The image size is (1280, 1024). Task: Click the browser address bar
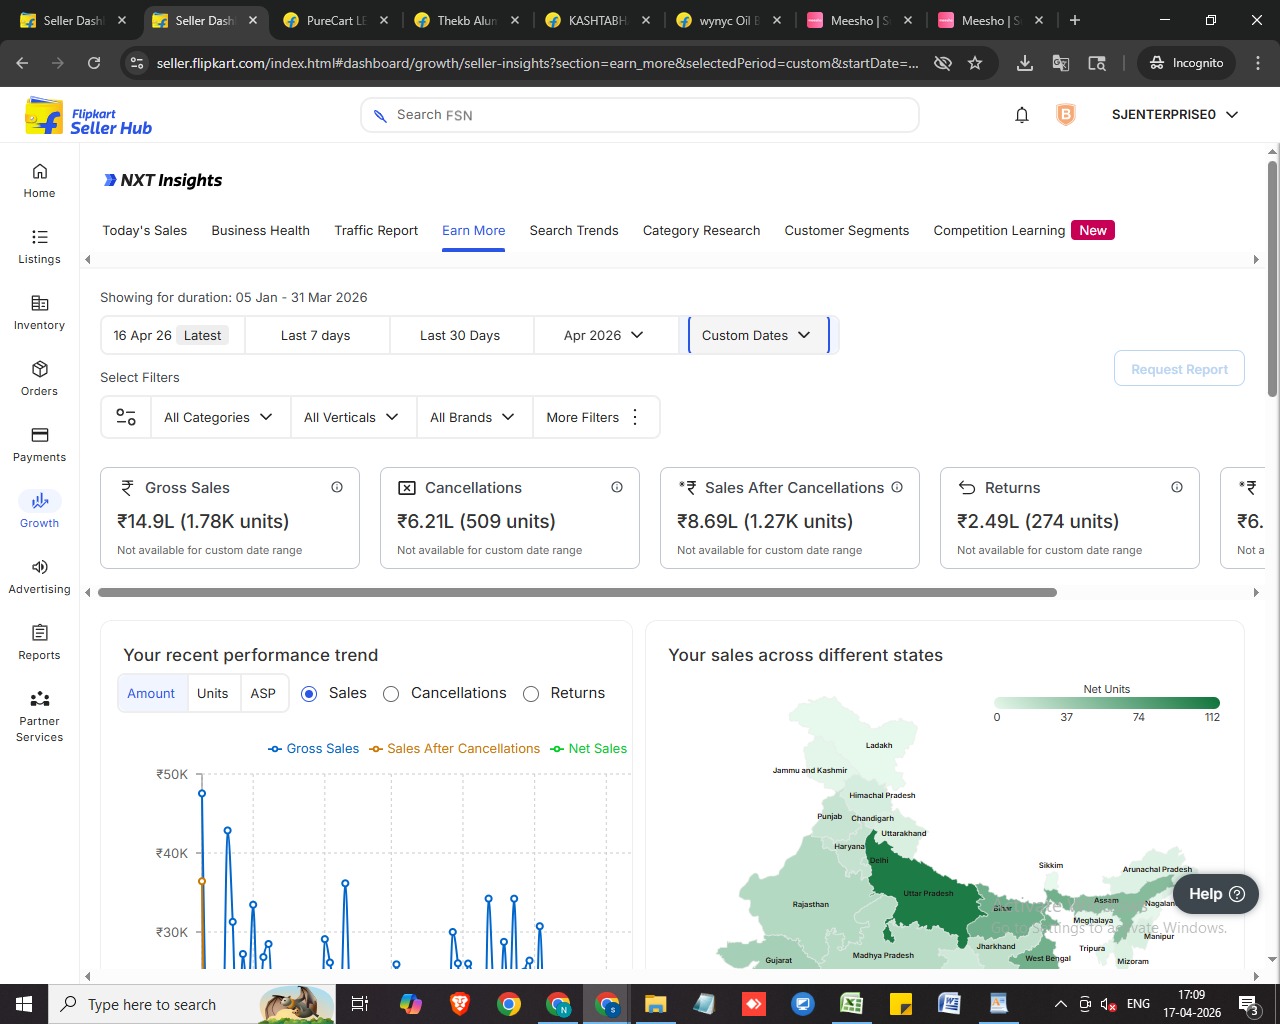(538, 63)
